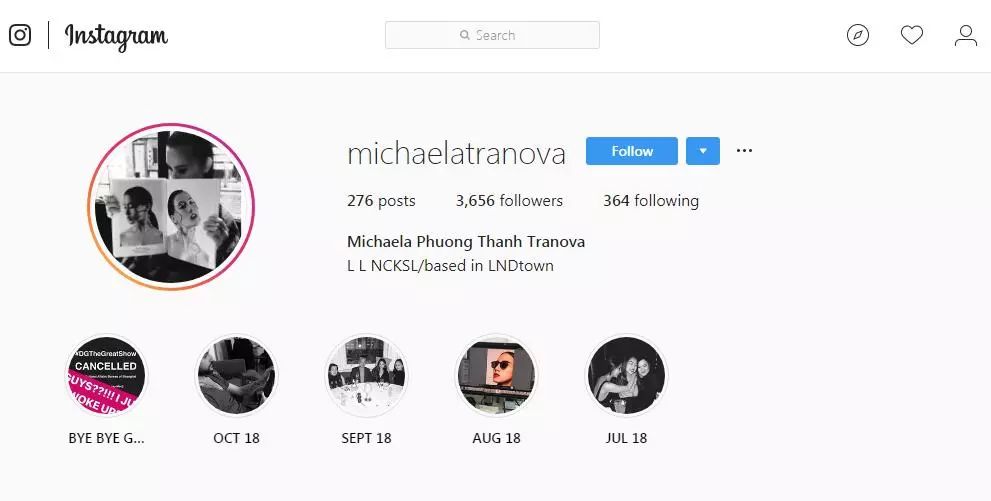The width and height of the screenshot is (991, 501).
Task: Open the Explore compass icon
Action: [x=858, y=35]
